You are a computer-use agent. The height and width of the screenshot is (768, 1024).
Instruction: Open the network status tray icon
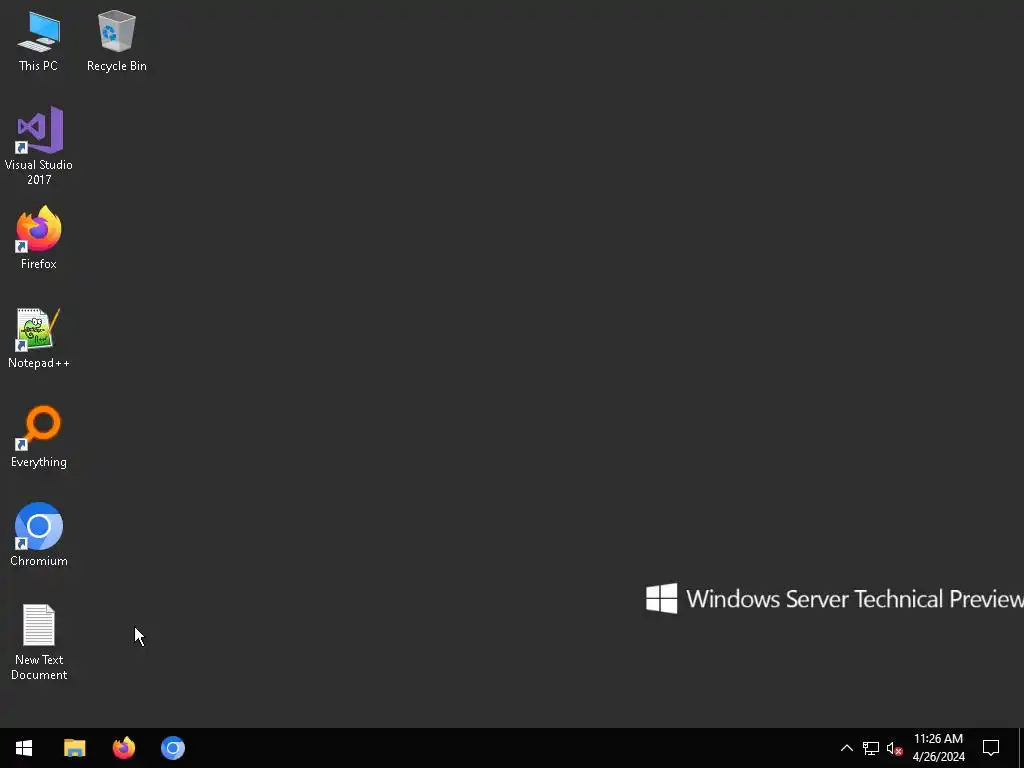point(871,748)
